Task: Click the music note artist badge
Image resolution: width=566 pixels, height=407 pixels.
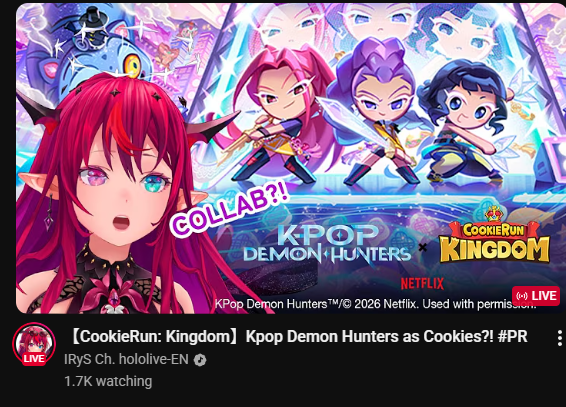Action: 200,360
